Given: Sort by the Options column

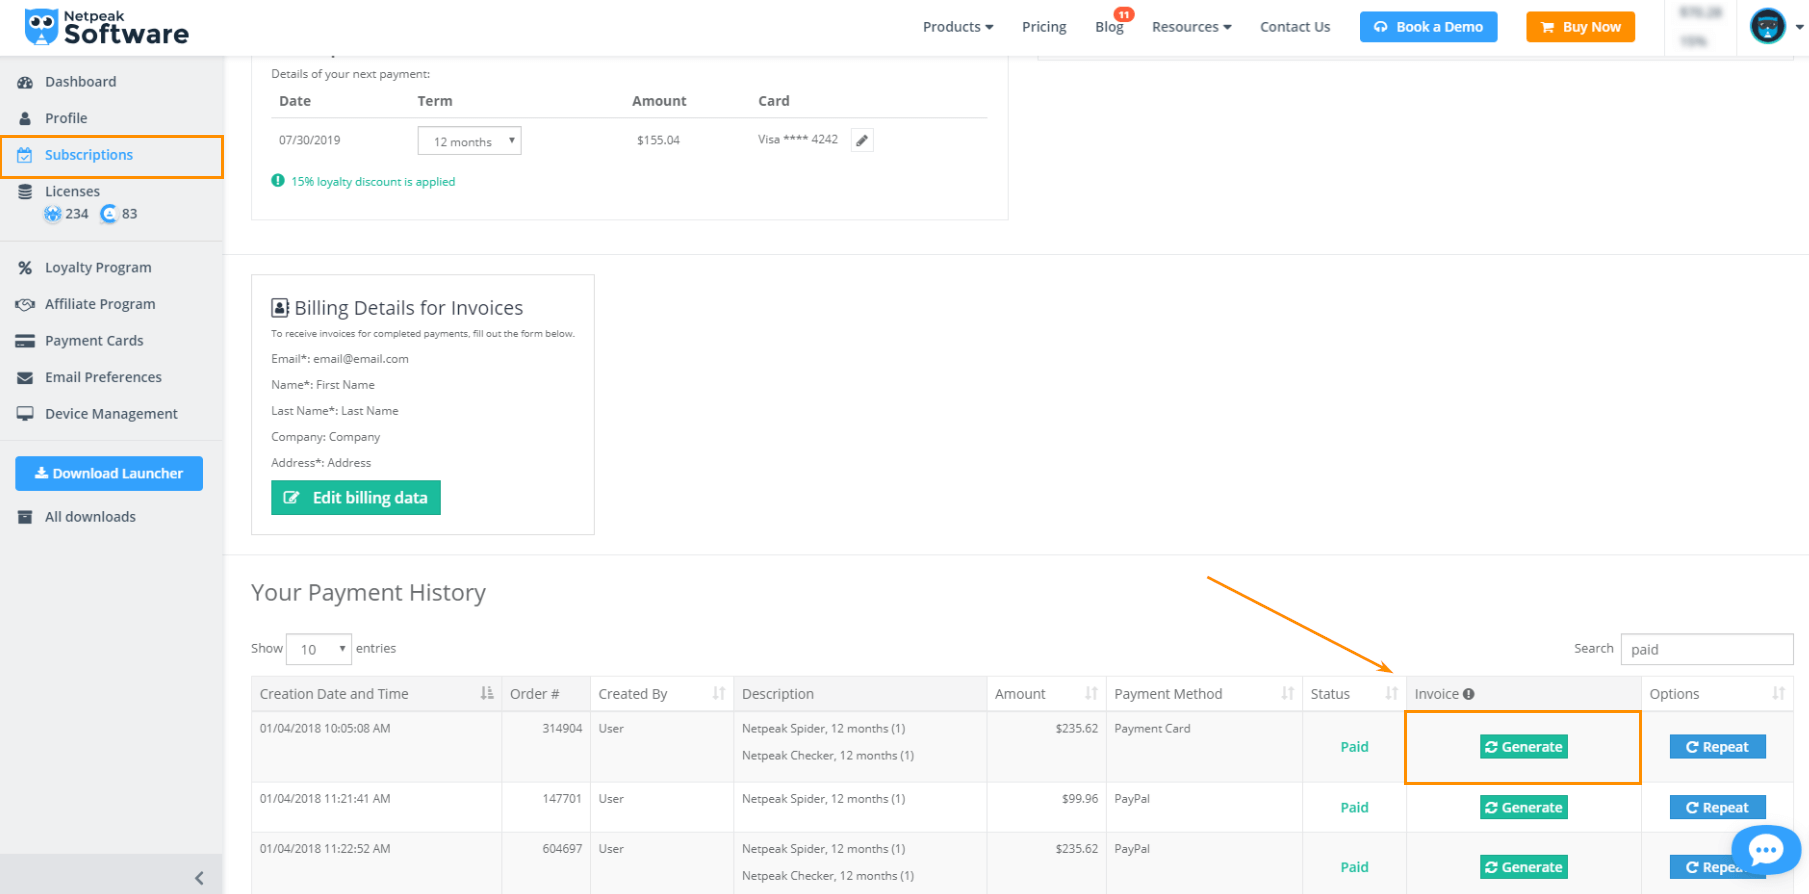Looking at the screenshot, I should (1717, 694).
